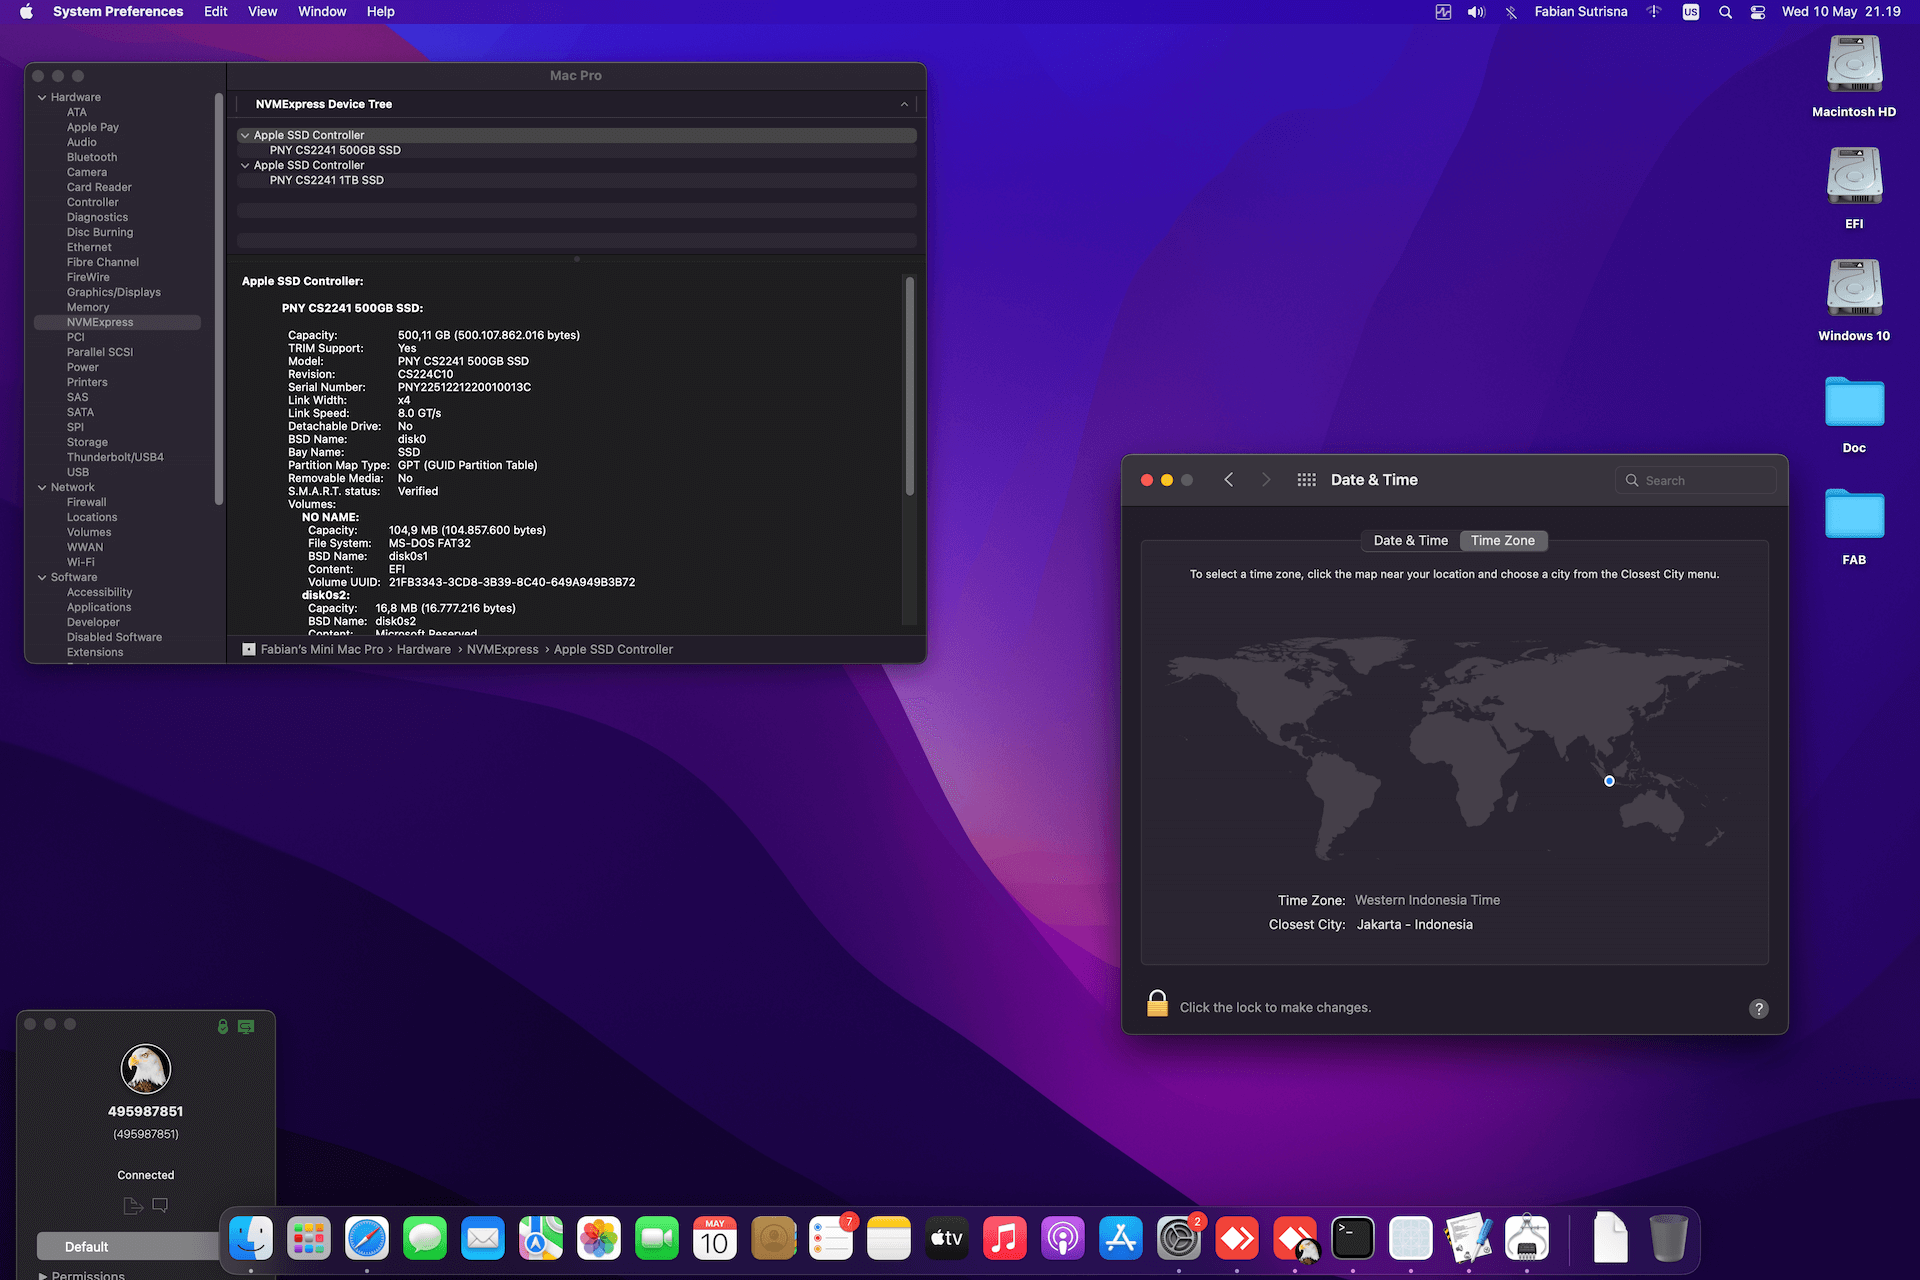Select the Windows 10 drive on the desktop

[1854, 300]
